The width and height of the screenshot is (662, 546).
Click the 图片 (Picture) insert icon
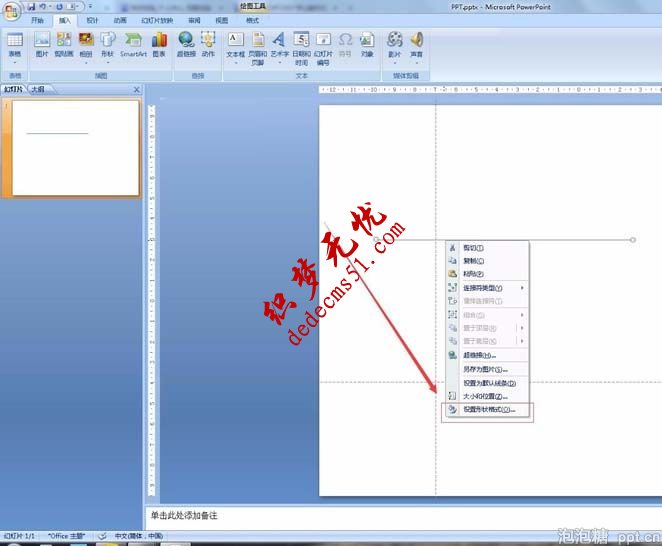pos(42,44)
